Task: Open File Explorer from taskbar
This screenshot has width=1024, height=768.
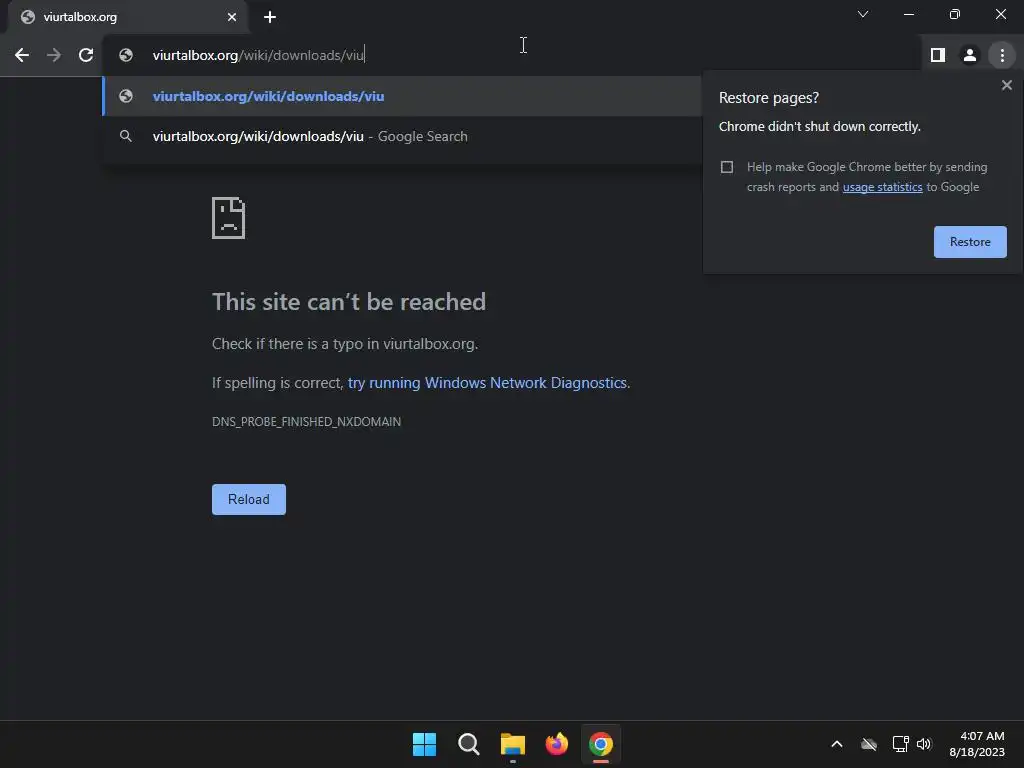Action: click(x=513, y=744)
